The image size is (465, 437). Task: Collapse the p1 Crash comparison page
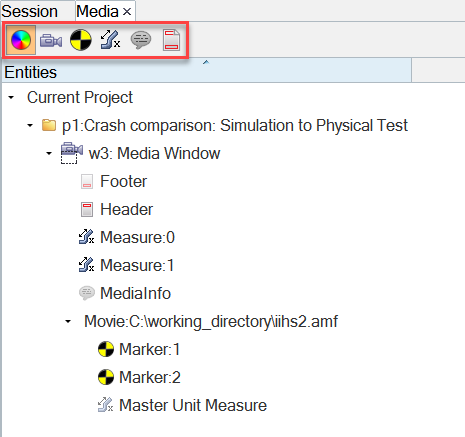point(30,126)
